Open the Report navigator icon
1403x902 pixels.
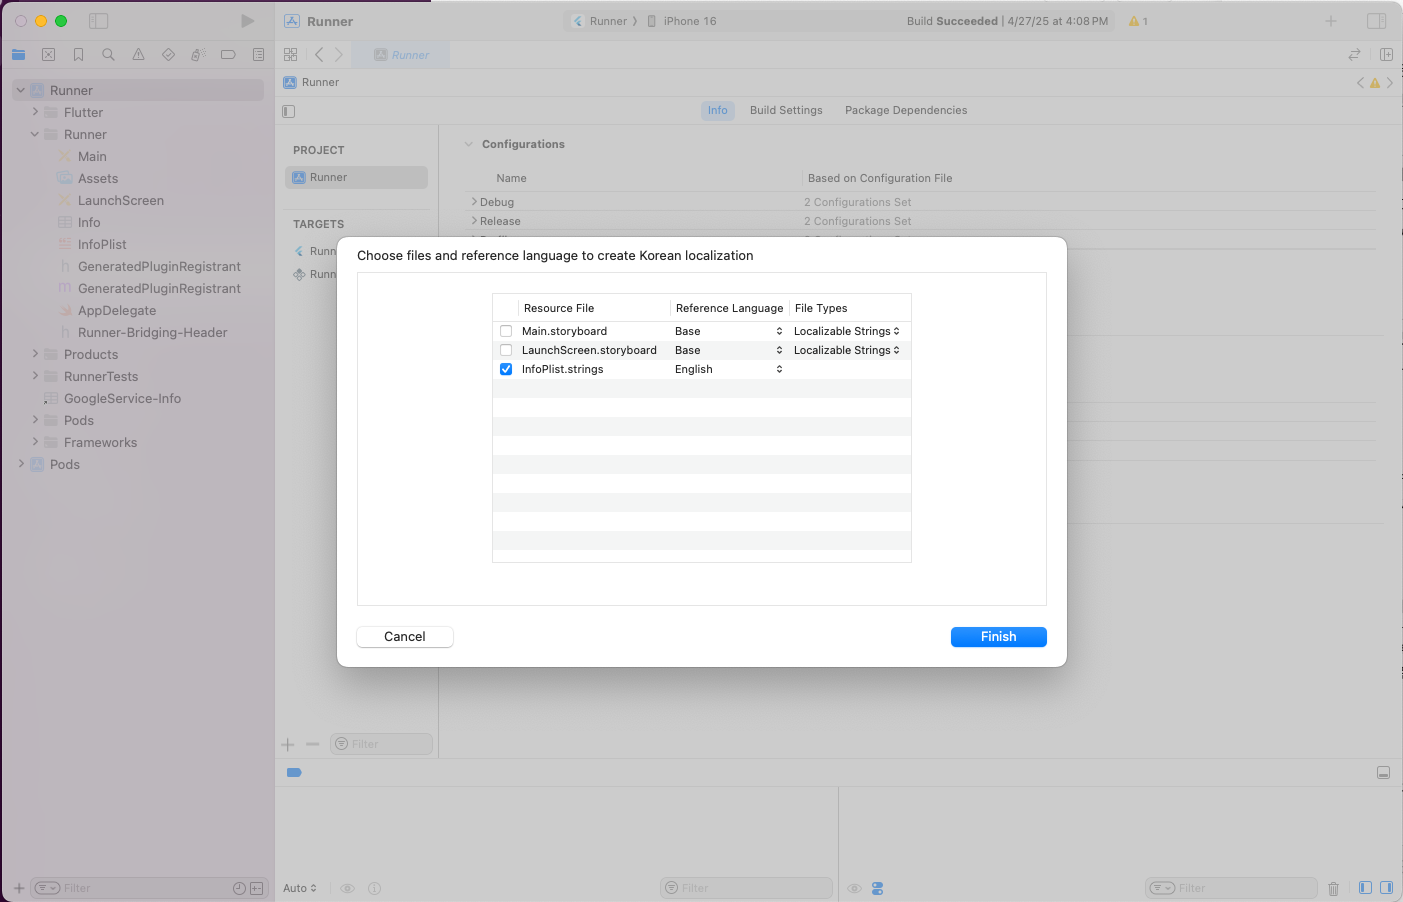258,55
